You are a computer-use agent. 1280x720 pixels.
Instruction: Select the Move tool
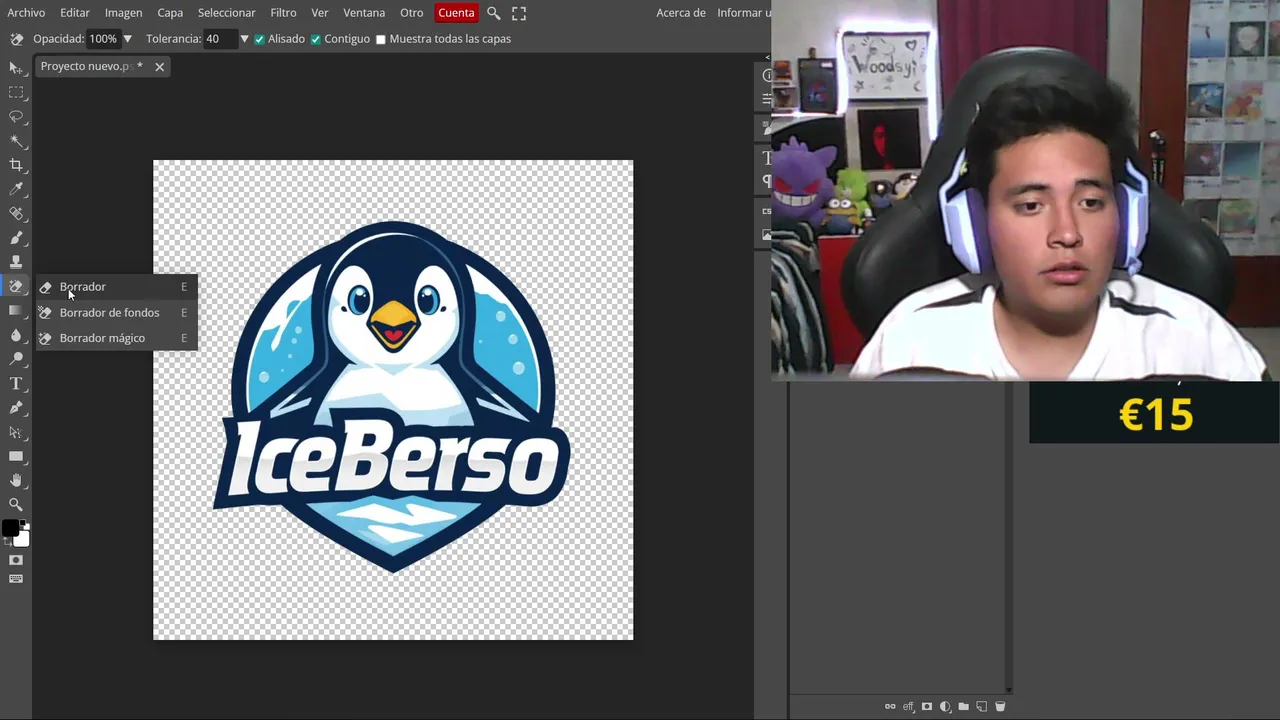[16, 67]
